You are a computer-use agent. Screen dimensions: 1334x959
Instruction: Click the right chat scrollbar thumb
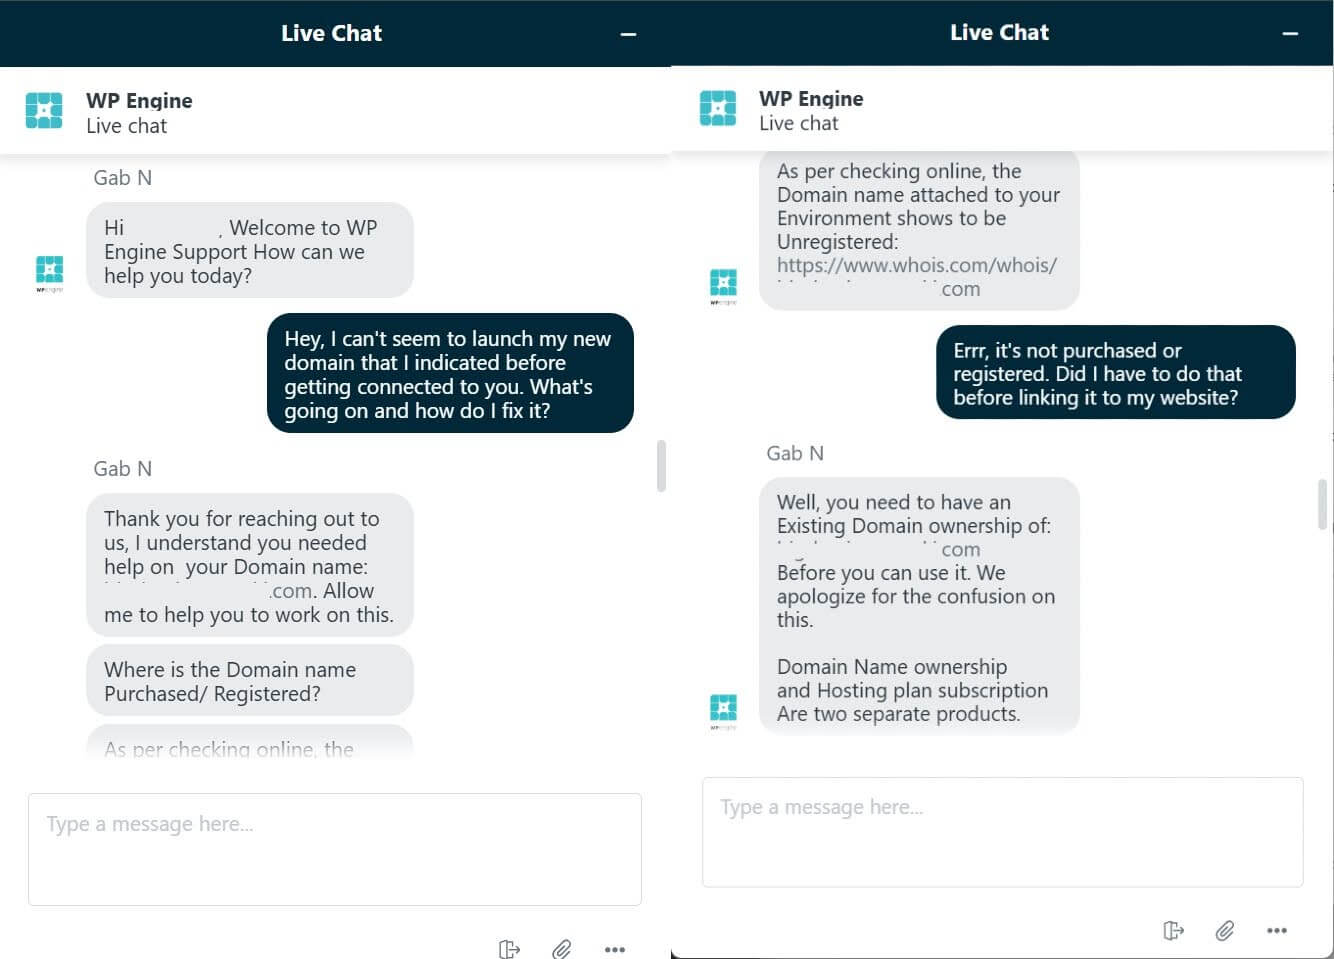tap(1323, 504)
